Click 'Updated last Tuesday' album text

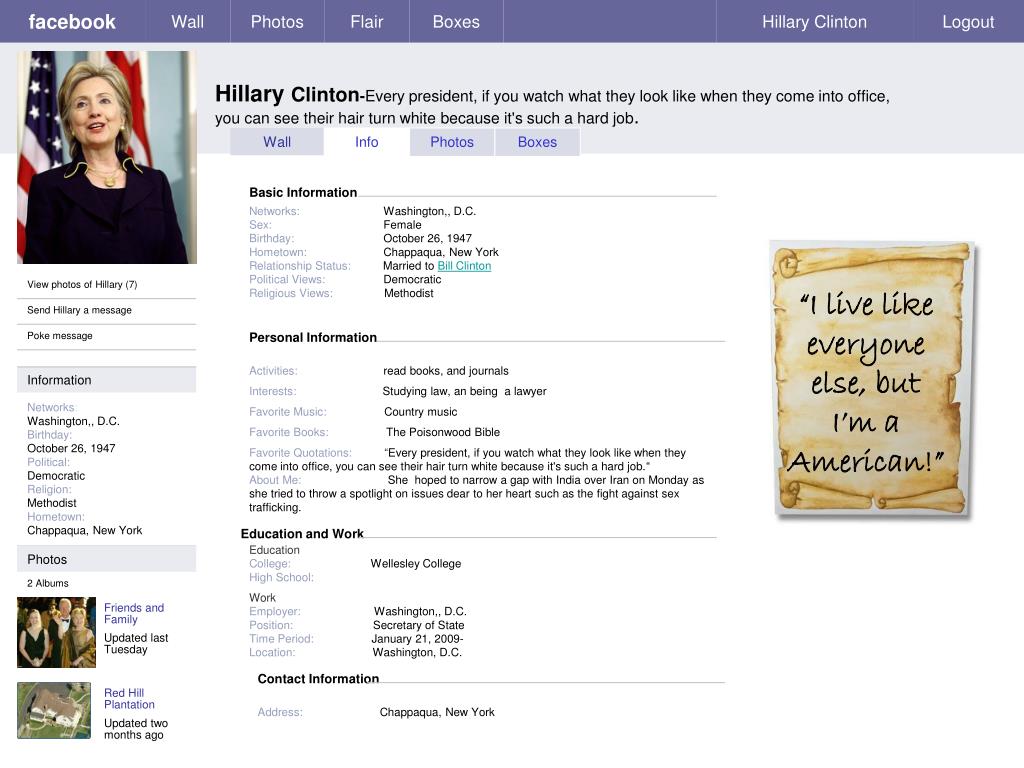click(136, 643)
